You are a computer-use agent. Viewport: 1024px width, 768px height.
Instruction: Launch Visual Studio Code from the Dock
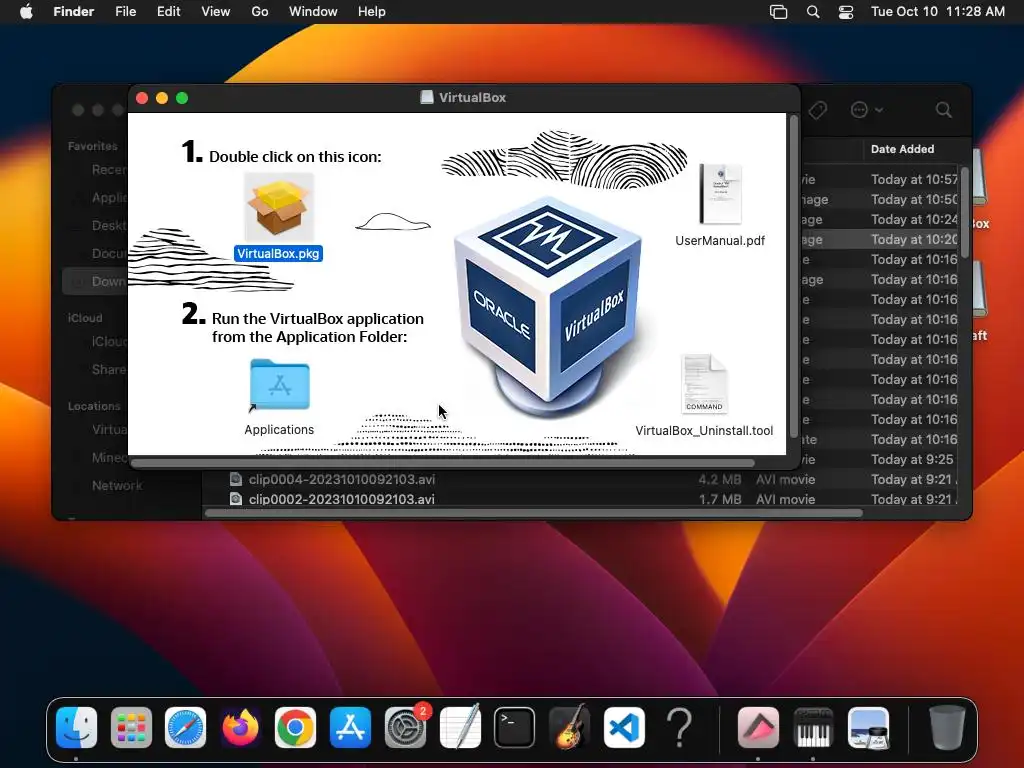pos(624,728)
